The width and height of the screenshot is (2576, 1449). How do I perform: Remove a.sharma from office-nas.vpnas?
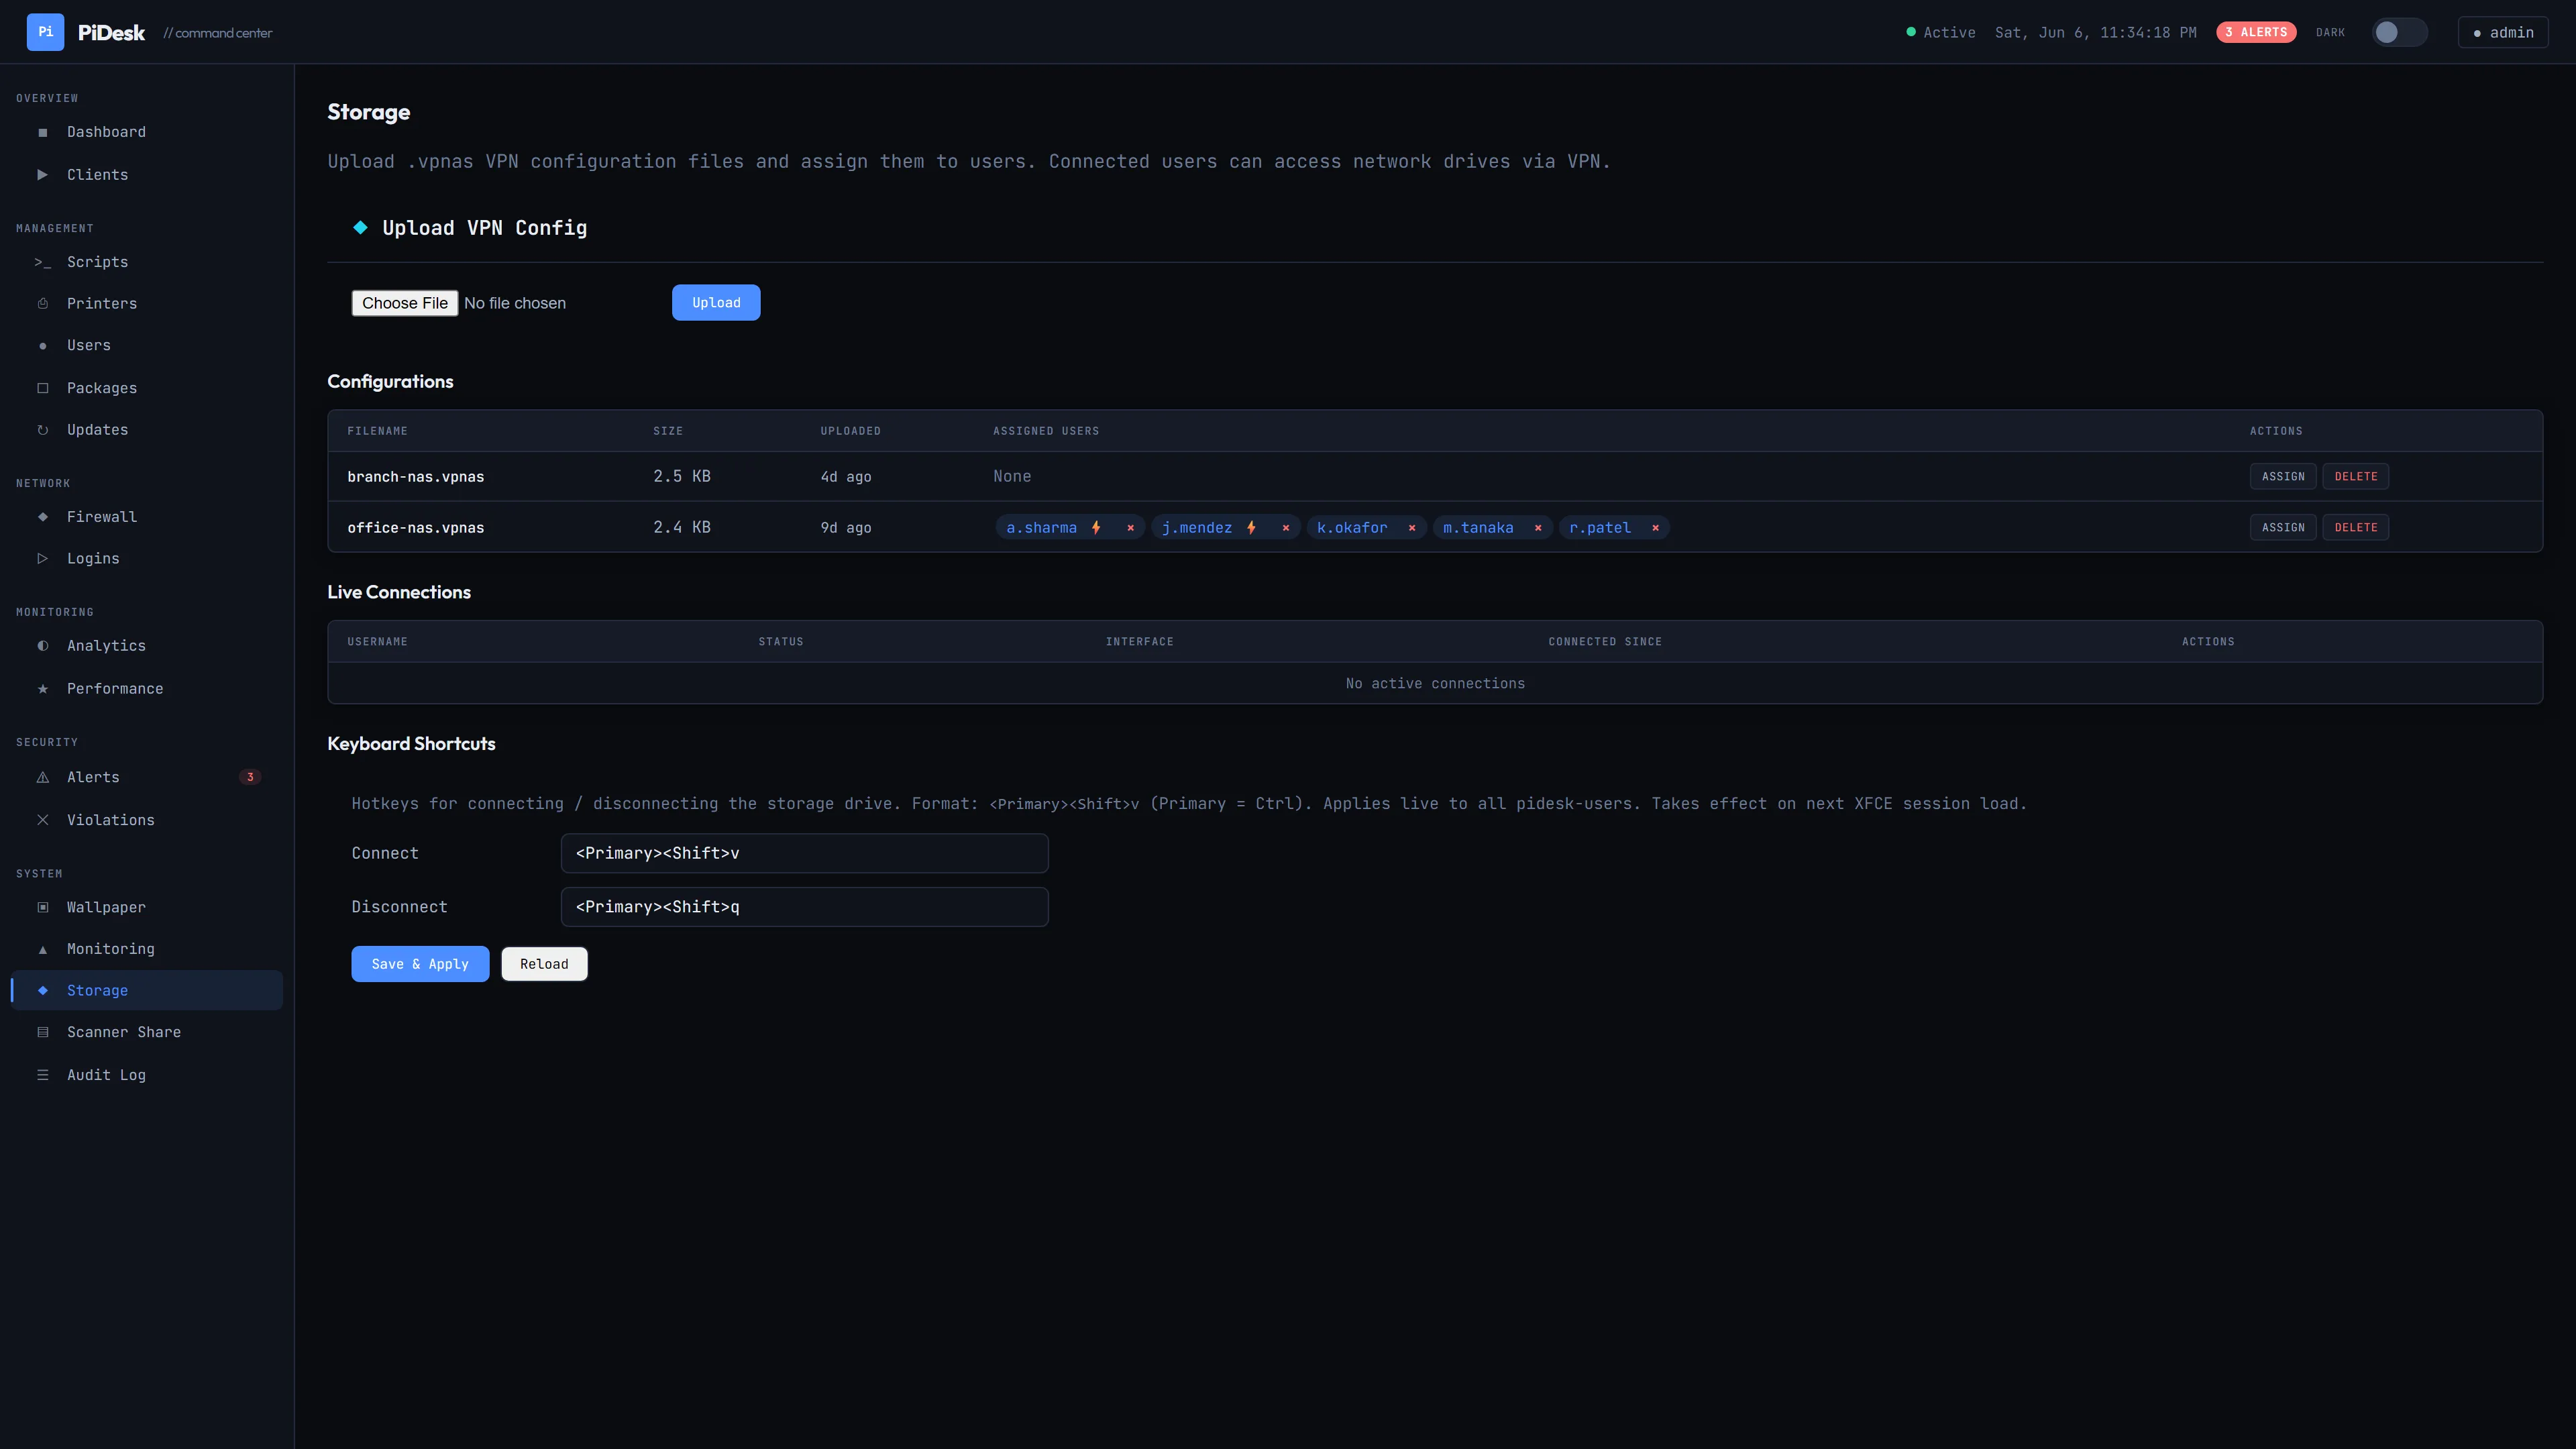[1131, 528]
